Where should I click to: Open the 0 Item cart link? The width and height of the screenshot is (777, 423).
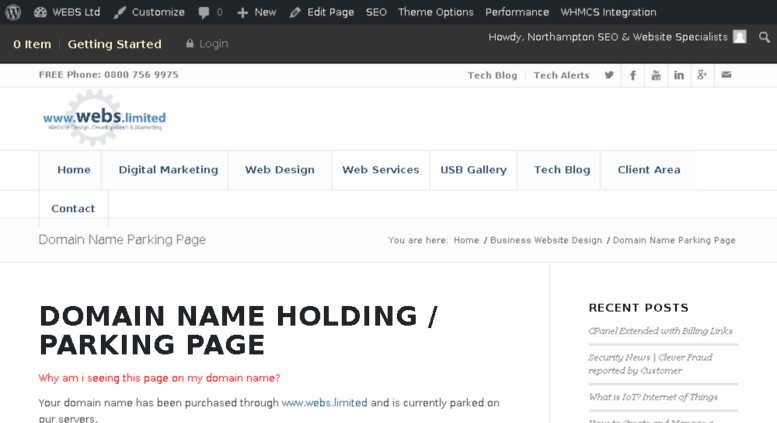tap(32, 44)
